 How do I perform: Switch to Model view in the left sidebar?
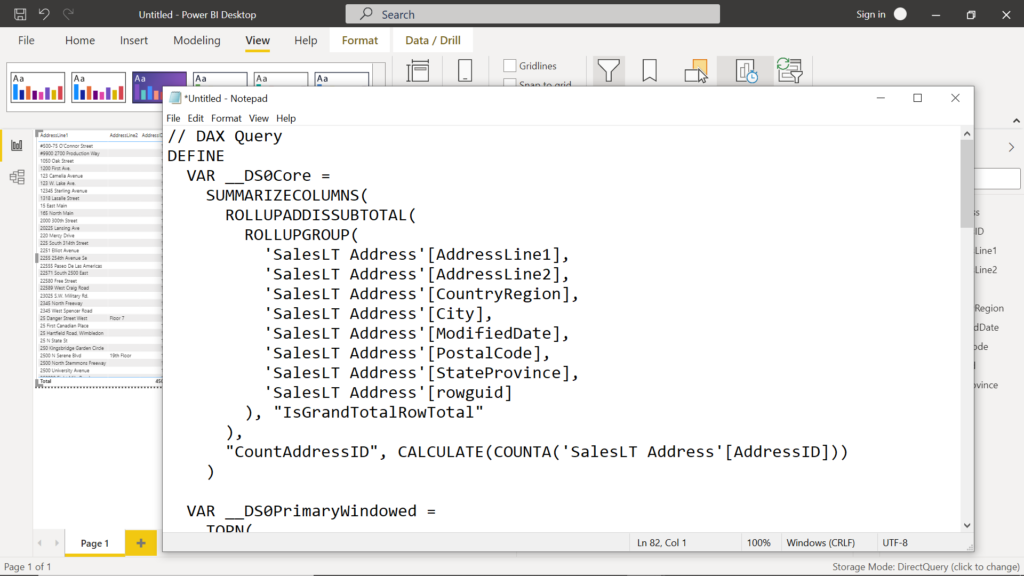[x=17, y=176]
